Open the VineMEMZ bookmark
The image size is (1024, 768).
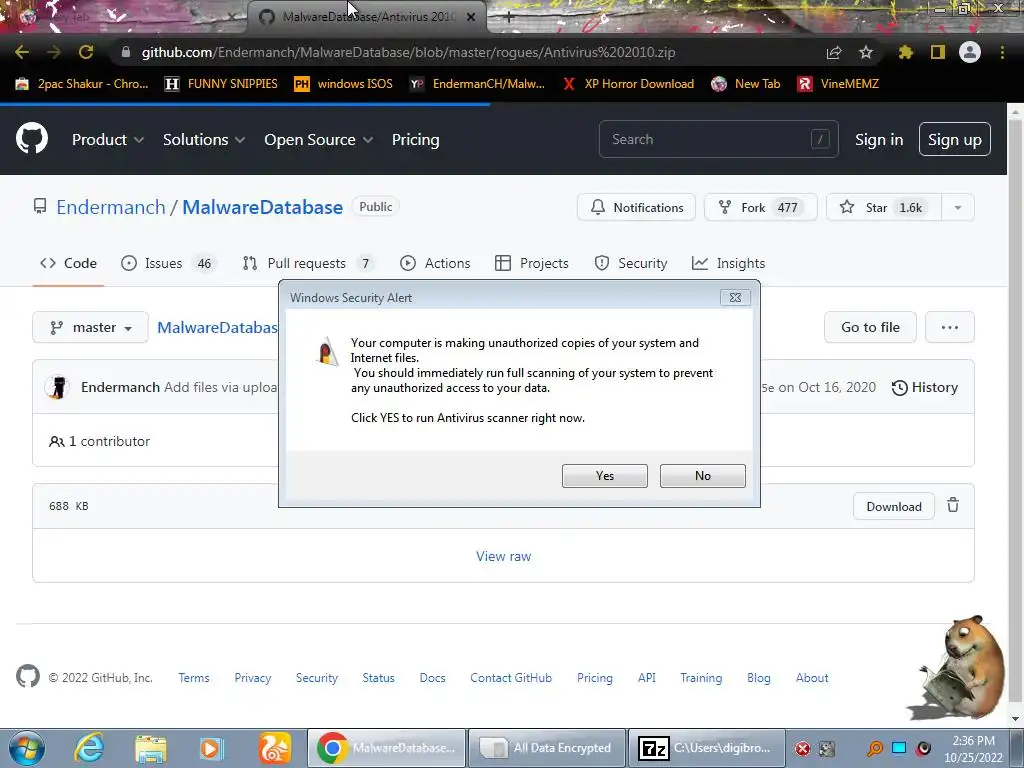pyautogui.click(x=839, y=84)
